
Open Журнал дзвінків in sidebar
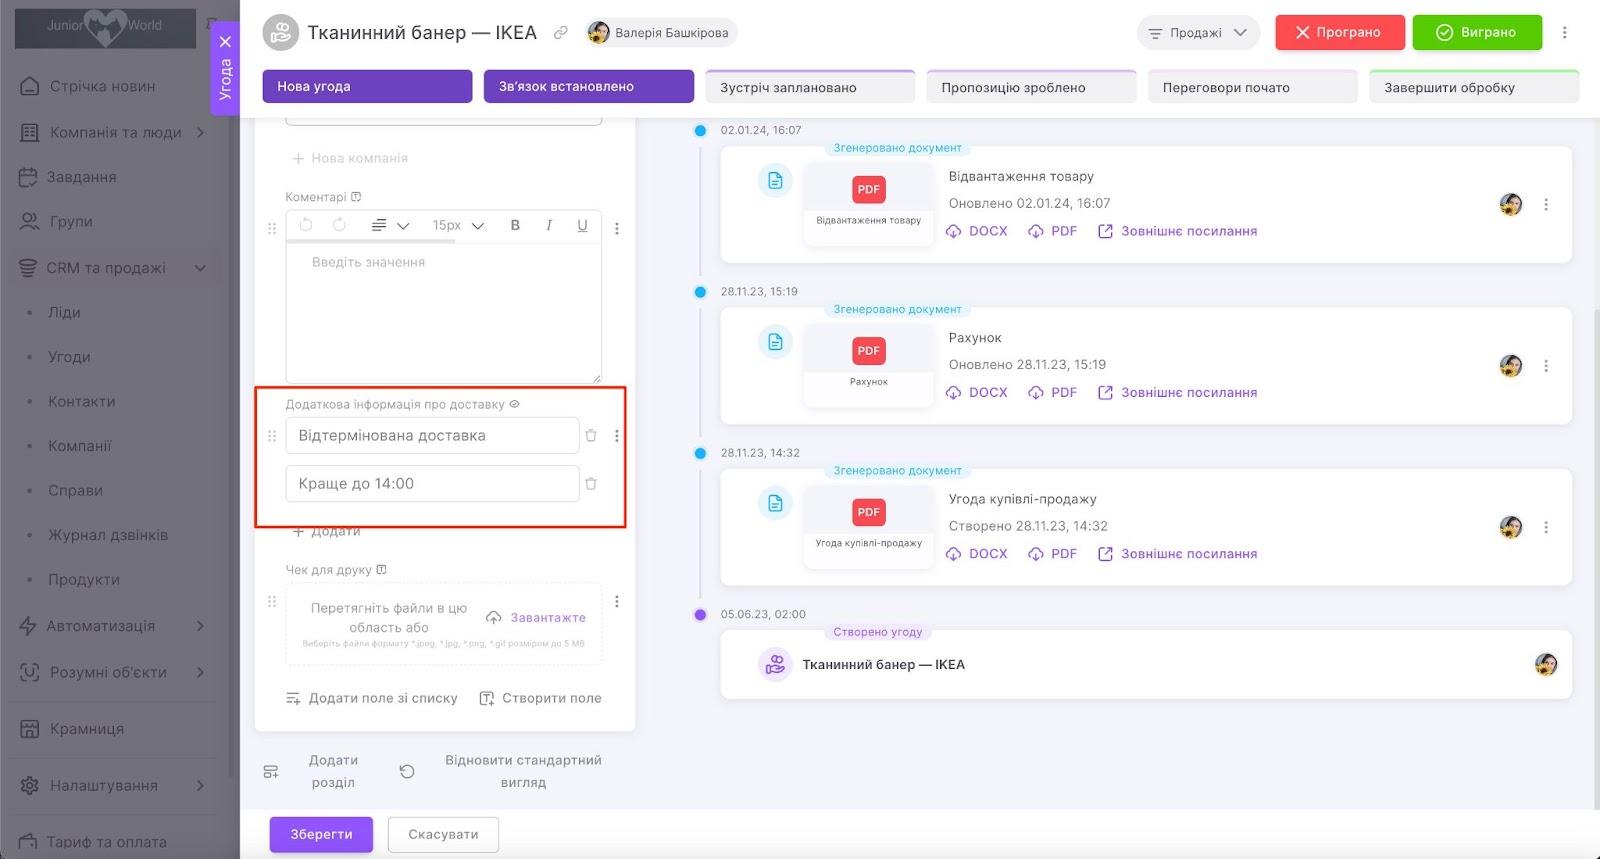(108, 535)
